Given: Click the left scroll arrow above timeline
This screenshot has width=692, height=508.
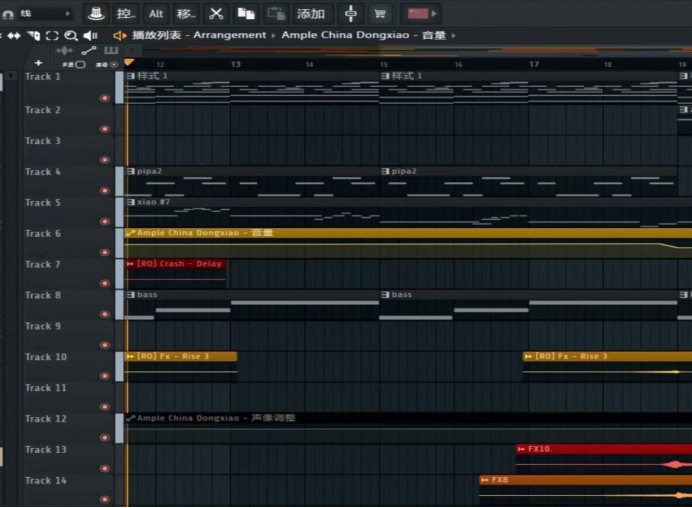Looking at the screenshot, I should [133, 50].
